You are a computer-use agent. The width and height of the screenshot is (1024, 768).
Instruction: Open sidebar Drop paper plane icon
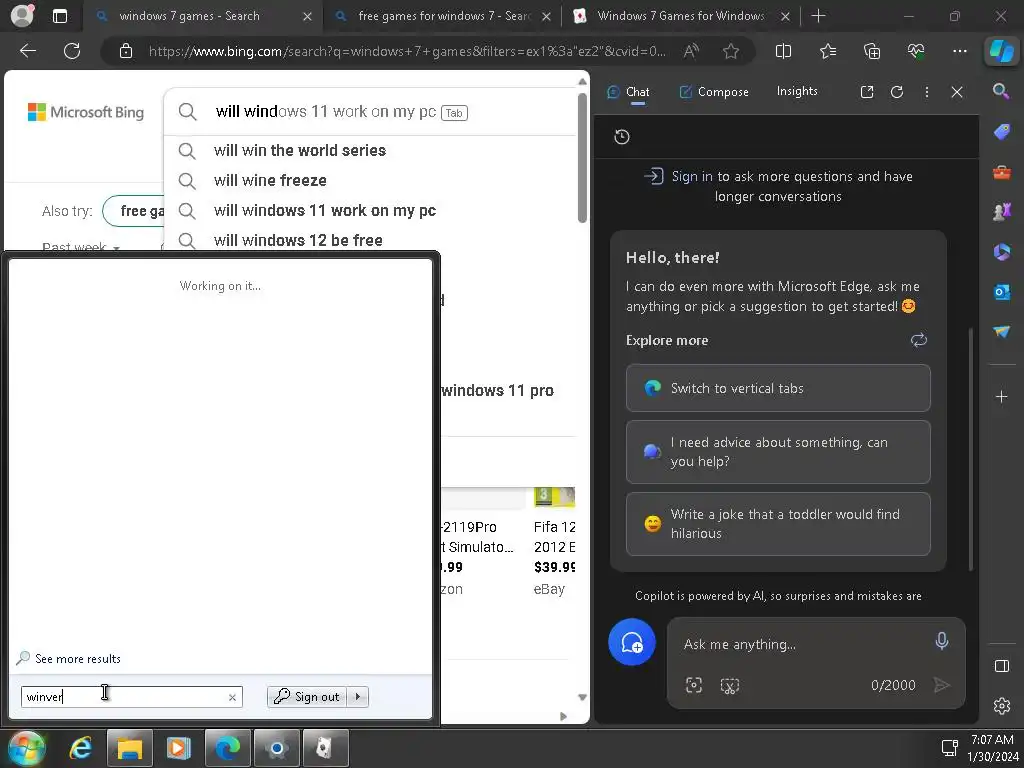pos(1001,332)
